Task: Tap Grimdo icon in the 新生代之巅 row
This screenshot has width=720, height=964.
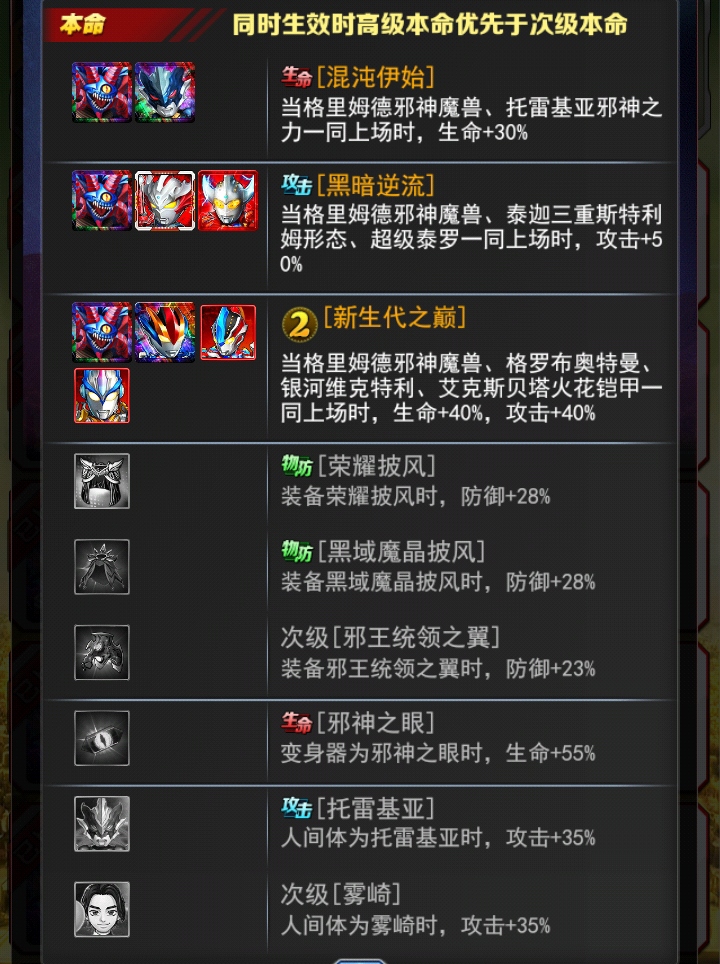Action: click(x=101, y=332)
